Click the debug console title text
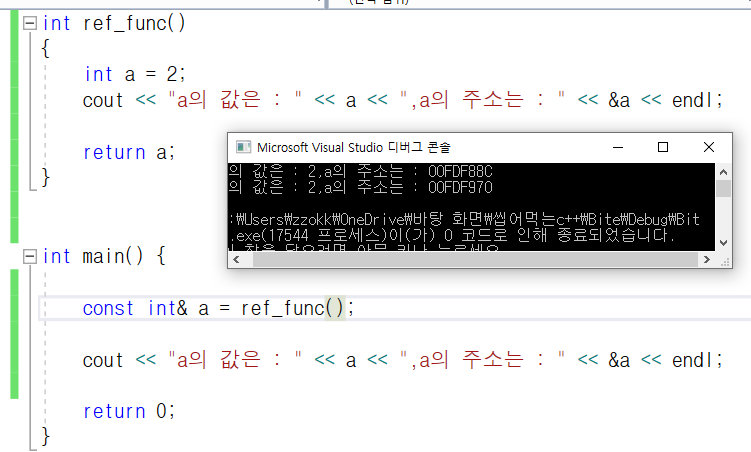The width and height of the screenshot is (751, 452). tap(353, 147)
